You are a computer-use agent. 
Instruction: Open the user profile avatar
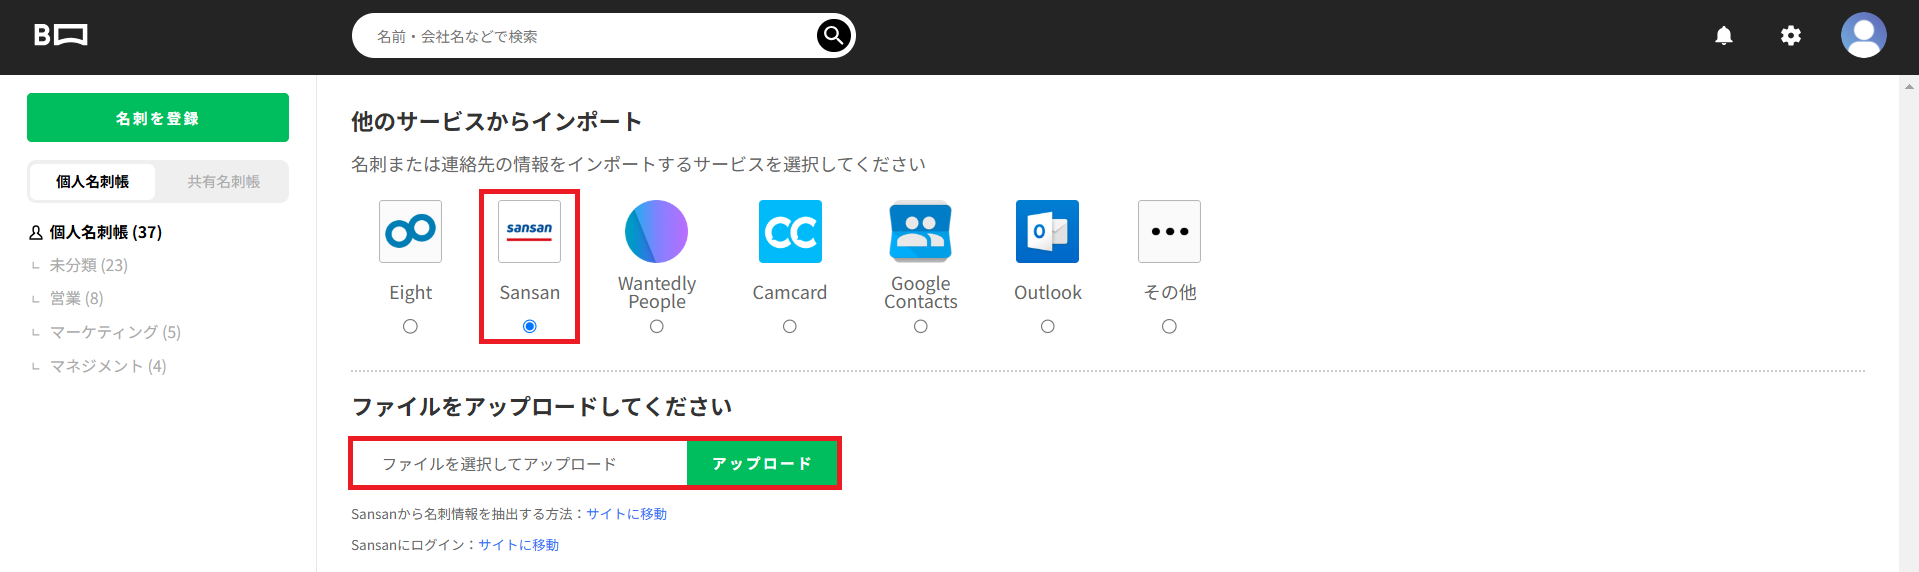(x=1864, y=35)
